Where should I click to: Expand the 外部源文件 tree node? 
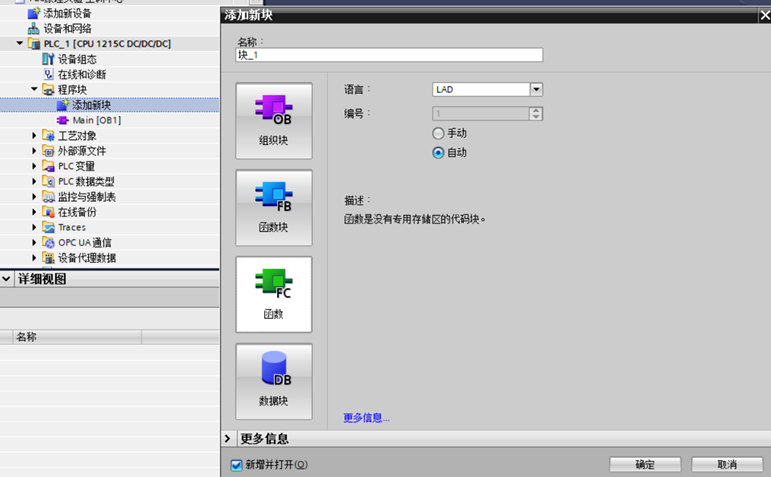point(34,150)
